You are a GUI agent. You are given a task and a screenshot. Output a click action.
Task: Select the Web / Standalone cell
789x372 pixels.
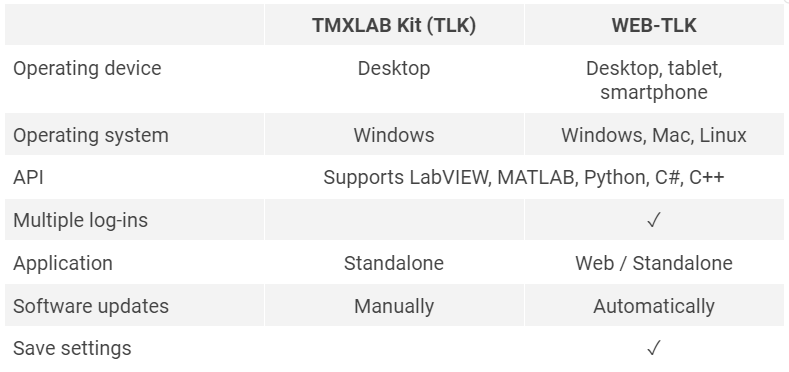click(x=654, y=263)
